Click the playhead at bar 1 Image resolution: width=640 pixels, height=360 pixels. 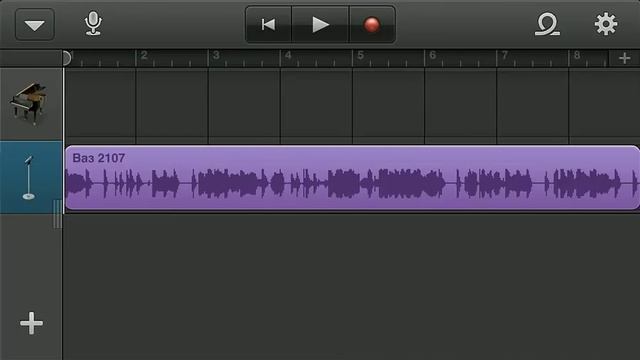point(67,58)
